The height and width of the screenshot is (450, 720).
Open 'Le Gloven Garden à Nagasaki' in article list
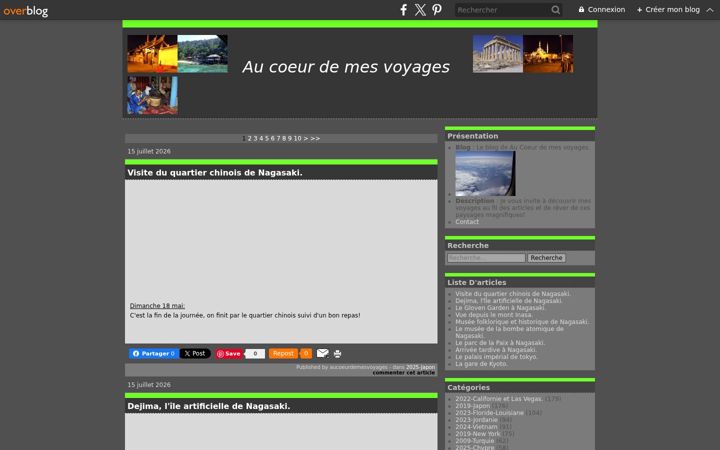tap(500, 308)
